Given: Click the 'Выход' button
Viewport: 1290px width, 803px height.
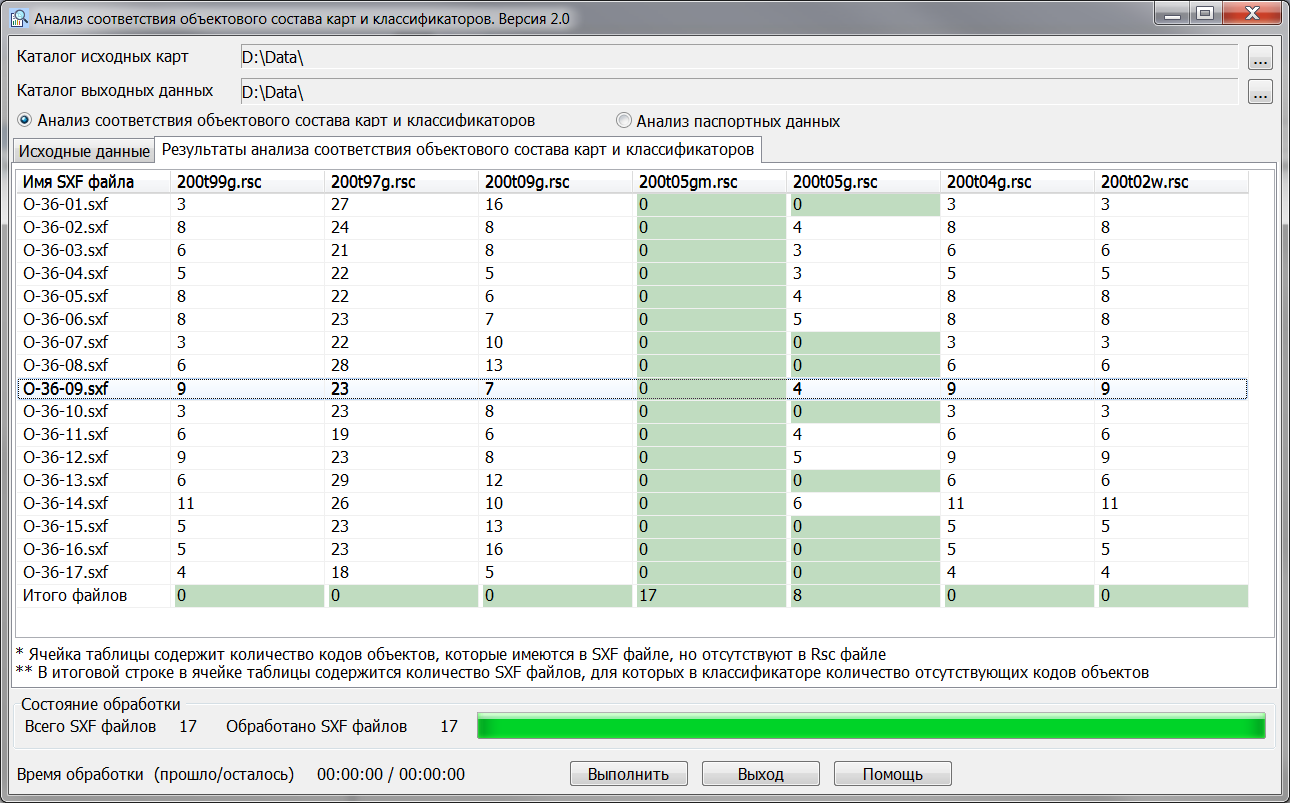Looking at the screenshot, I should pyautogui.click(x=761, y=774).
